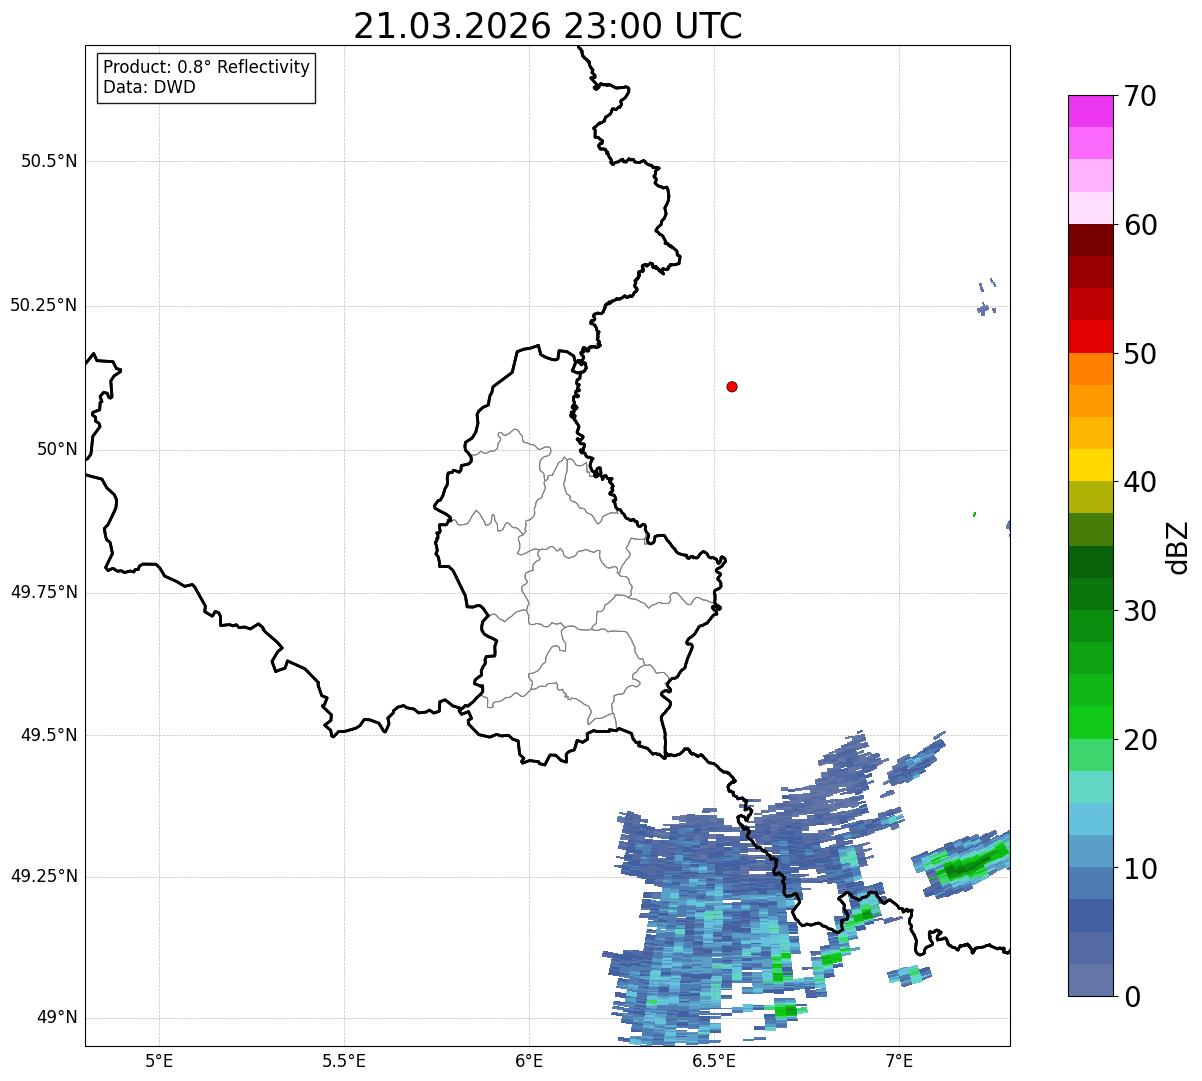Screen dimensions: 1202x1081
Task: Click the dark green radar echo near 7.2°E
Action: [x=966, y=866]
